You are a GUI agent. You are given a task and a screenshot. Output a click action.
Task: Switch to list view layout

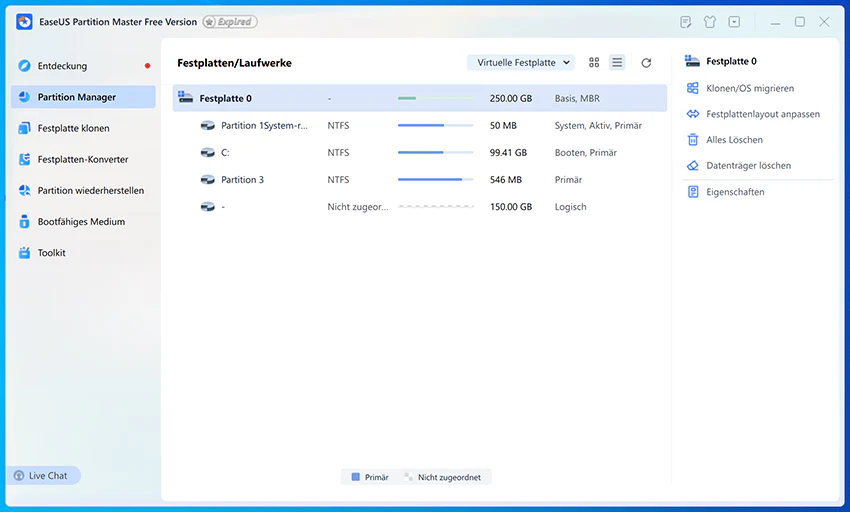click(617, 62)
